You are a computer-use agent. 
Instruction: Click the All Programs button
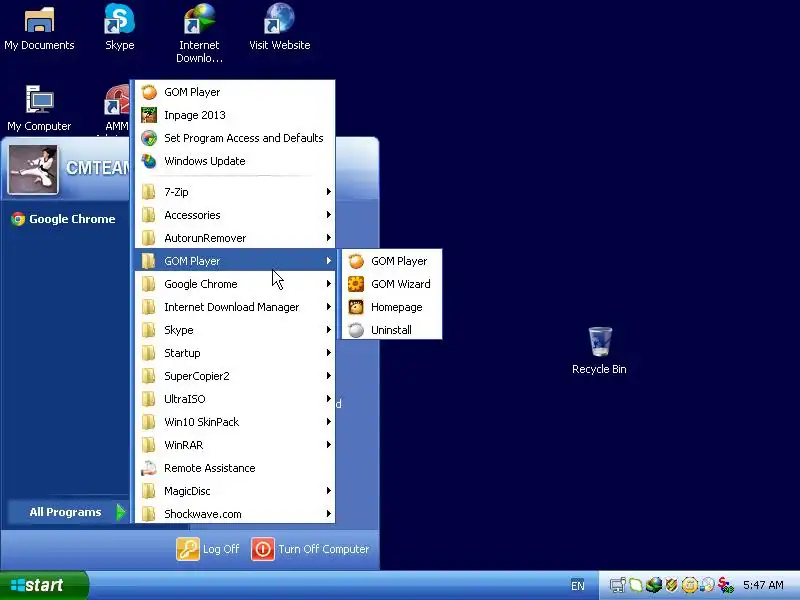(x=67, y=512)
